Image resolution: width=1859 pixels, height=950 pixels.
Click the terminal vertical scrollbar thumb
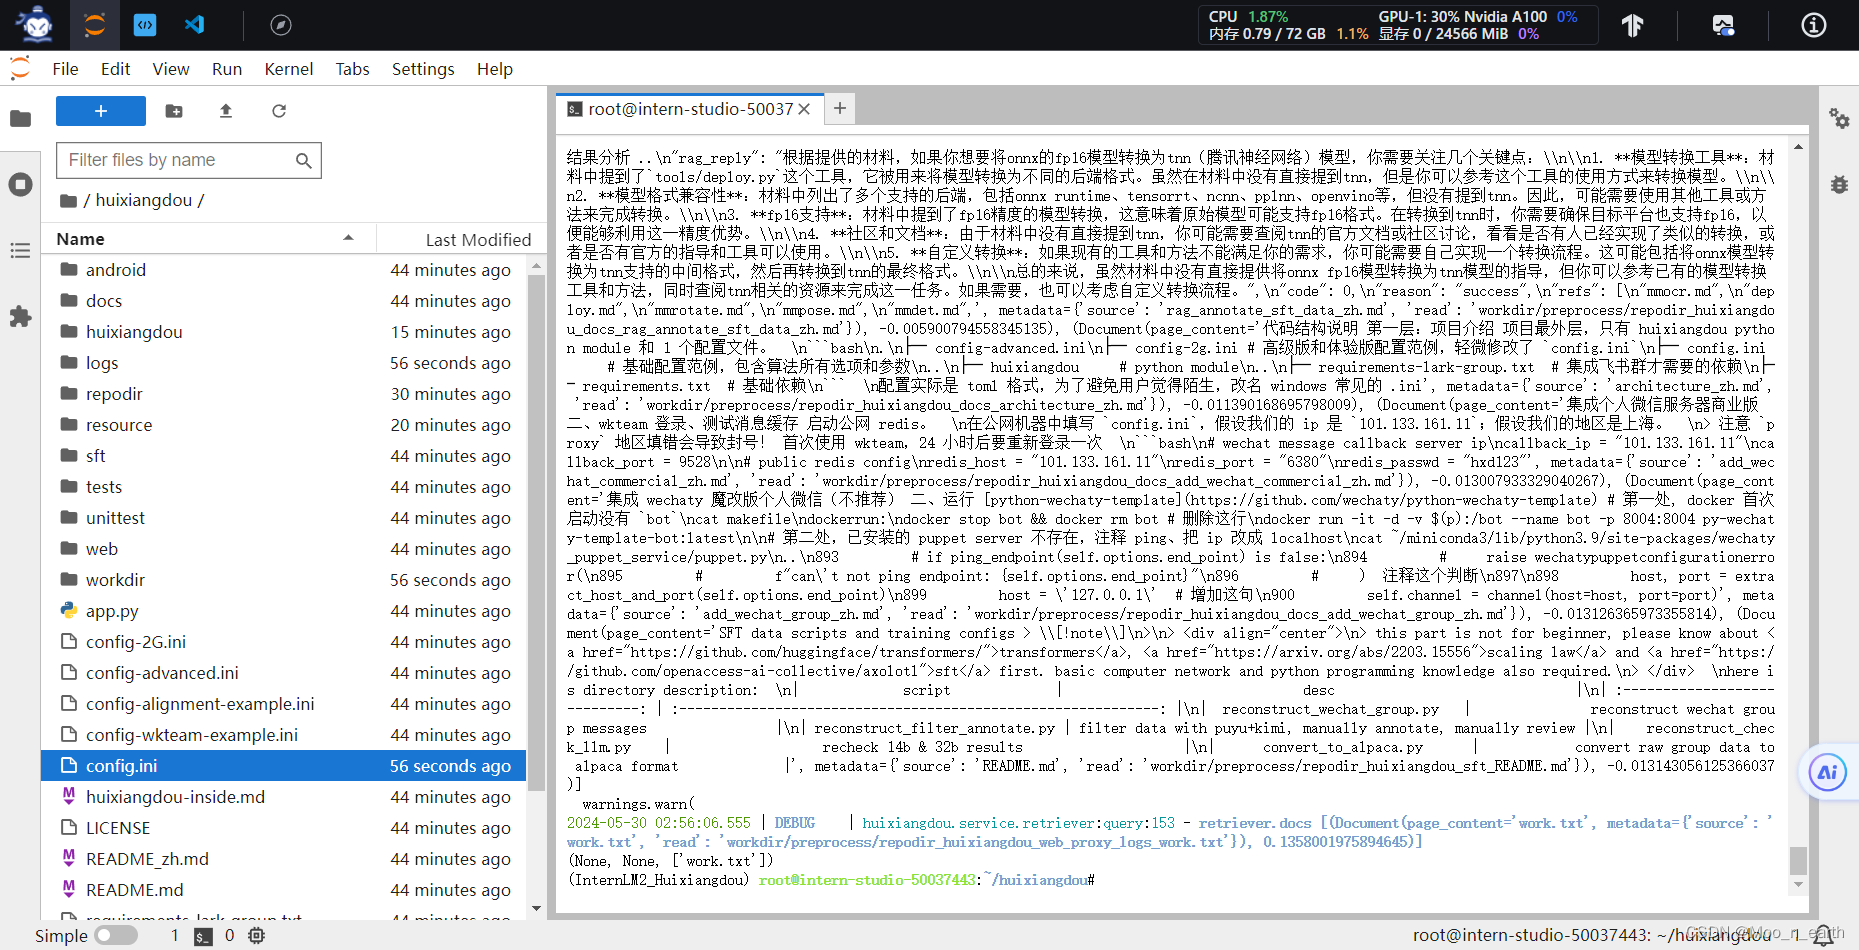click(x=1798, y=860)
